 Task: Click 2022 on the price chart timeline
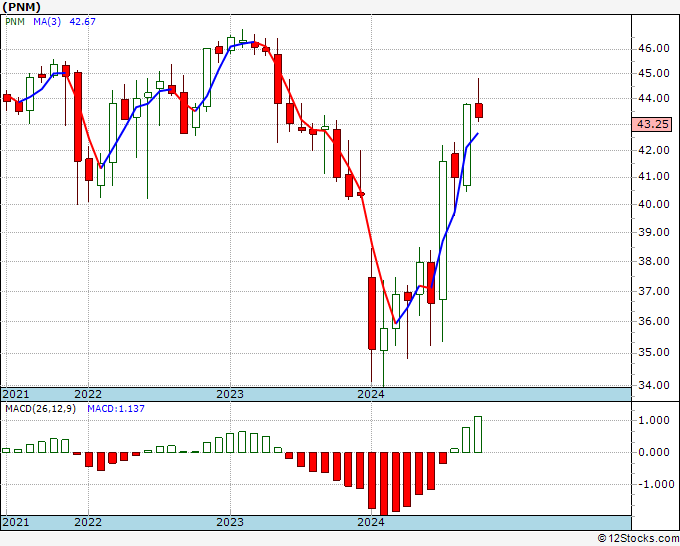88,394
